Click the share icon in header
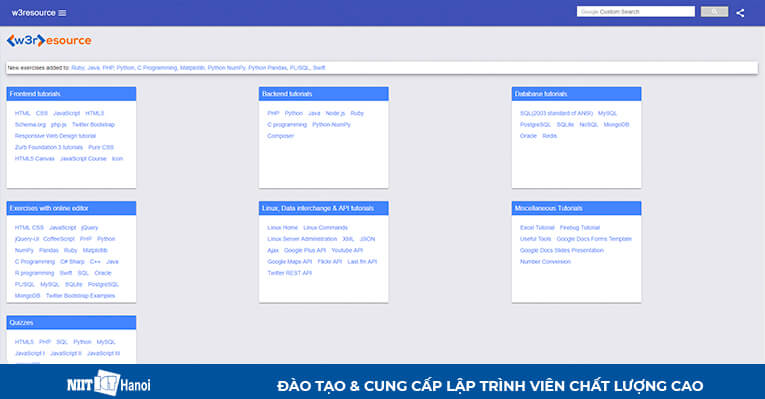 (740, 13)
